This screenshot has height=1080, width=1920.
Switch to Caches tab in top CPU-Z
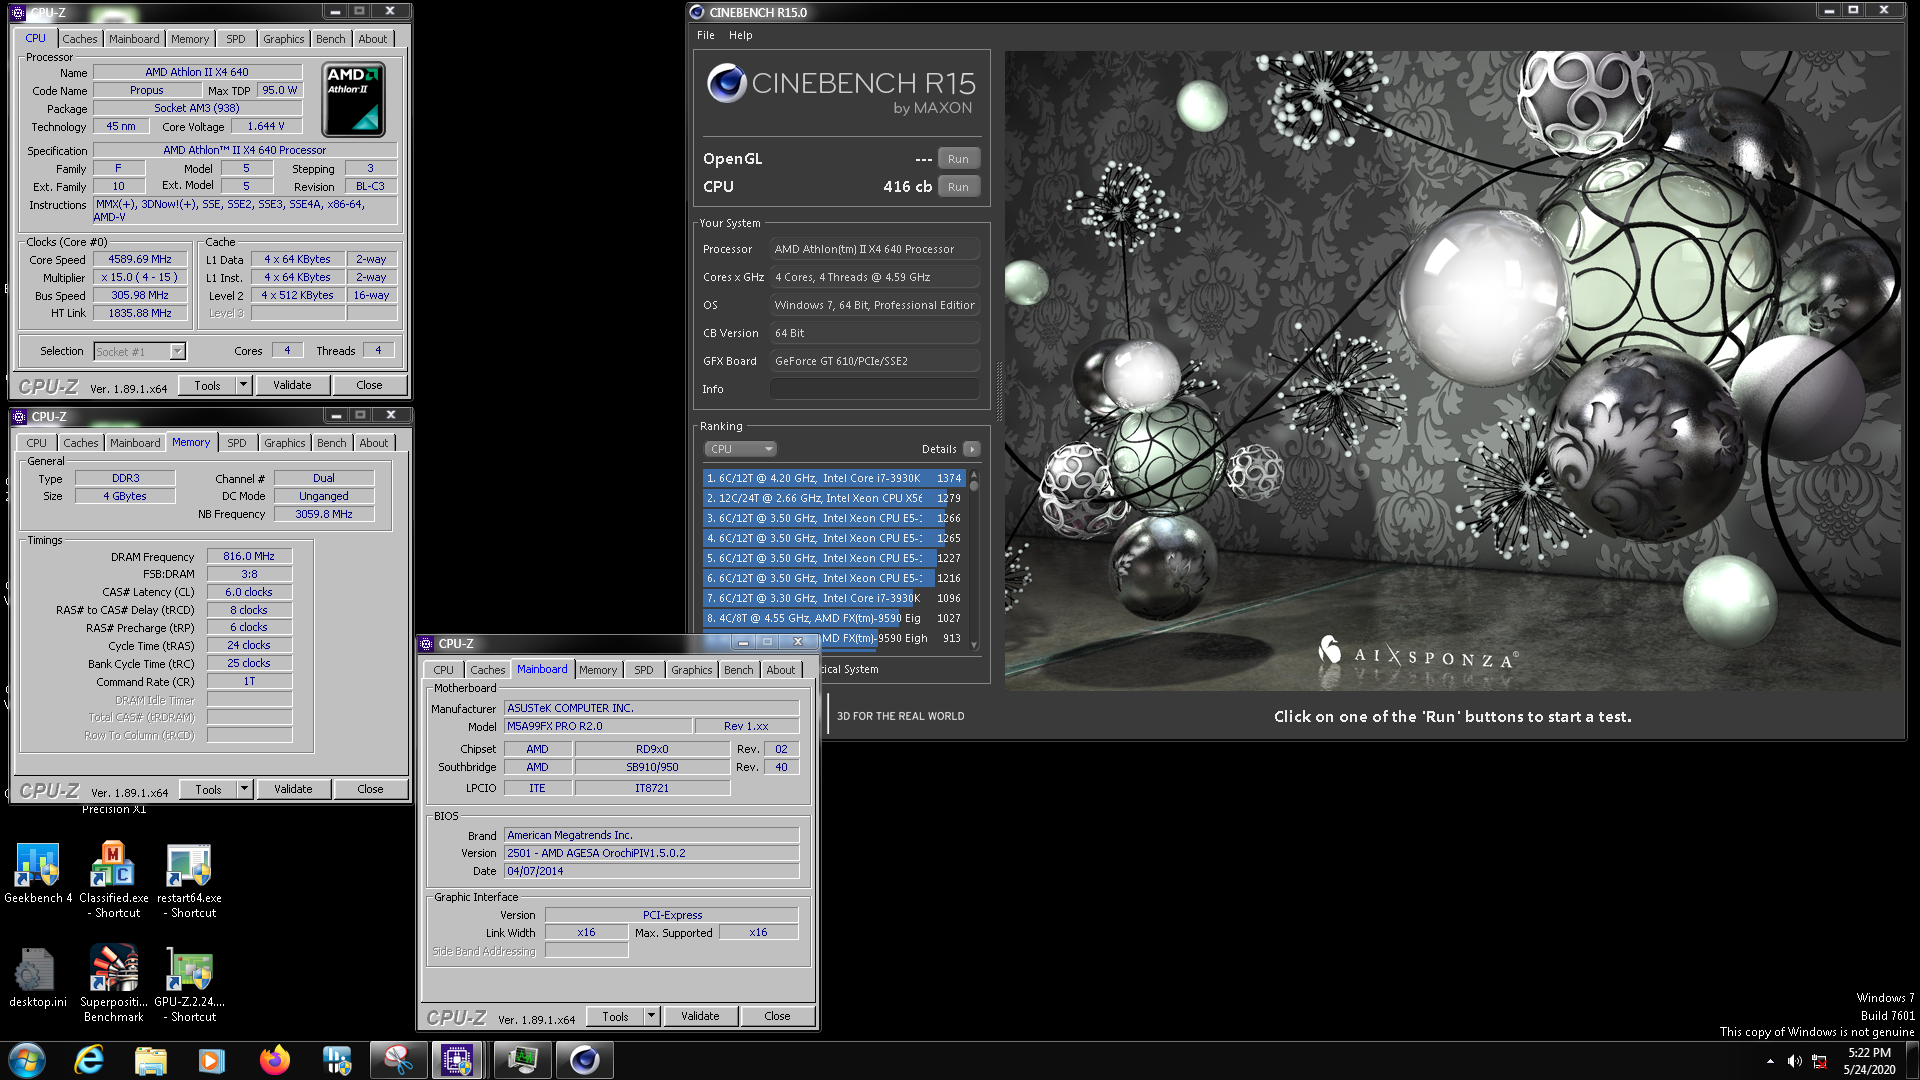point(80,39)
